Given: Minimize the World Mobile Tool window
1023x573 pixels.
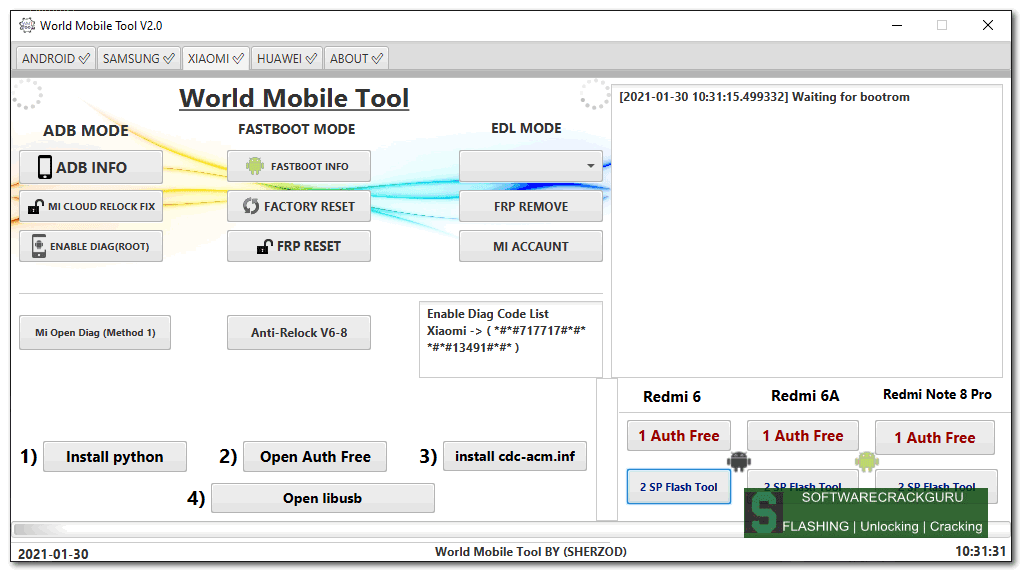Looking at the screenshot, I should point(897,25).
